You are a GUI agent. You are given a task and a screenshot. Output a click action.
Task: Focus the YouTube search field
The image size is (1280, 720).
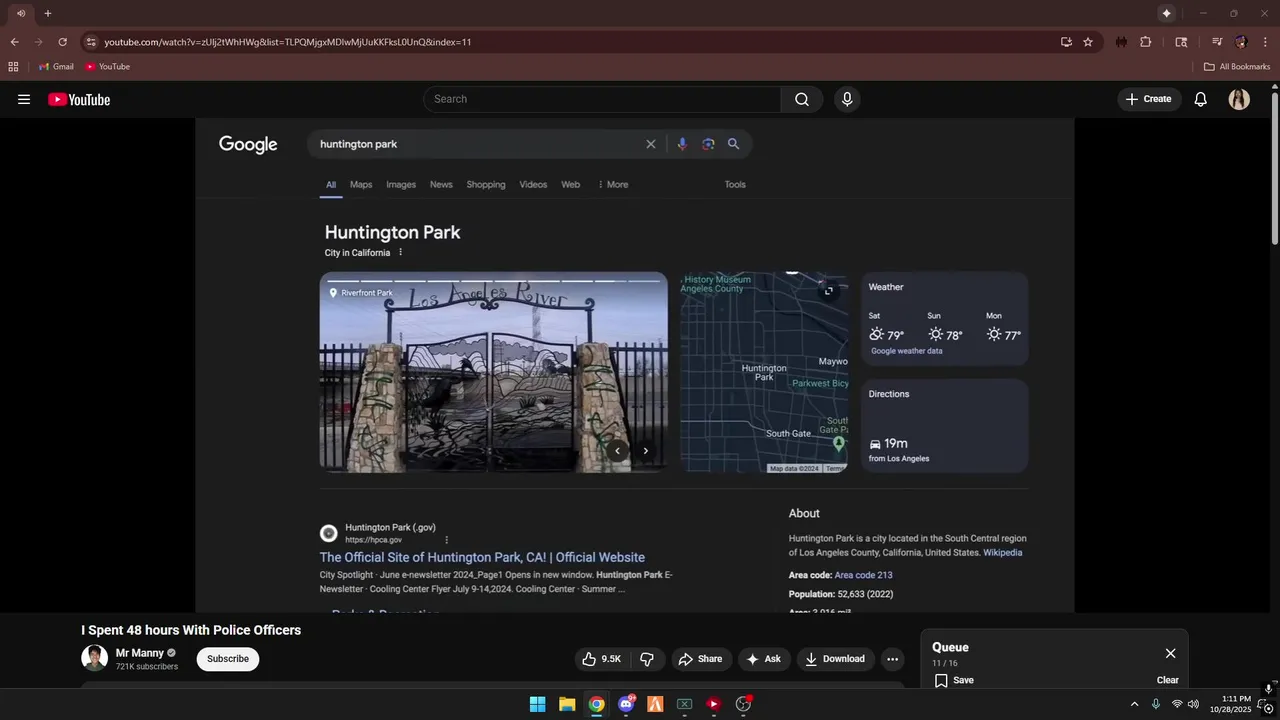(602, 99)
